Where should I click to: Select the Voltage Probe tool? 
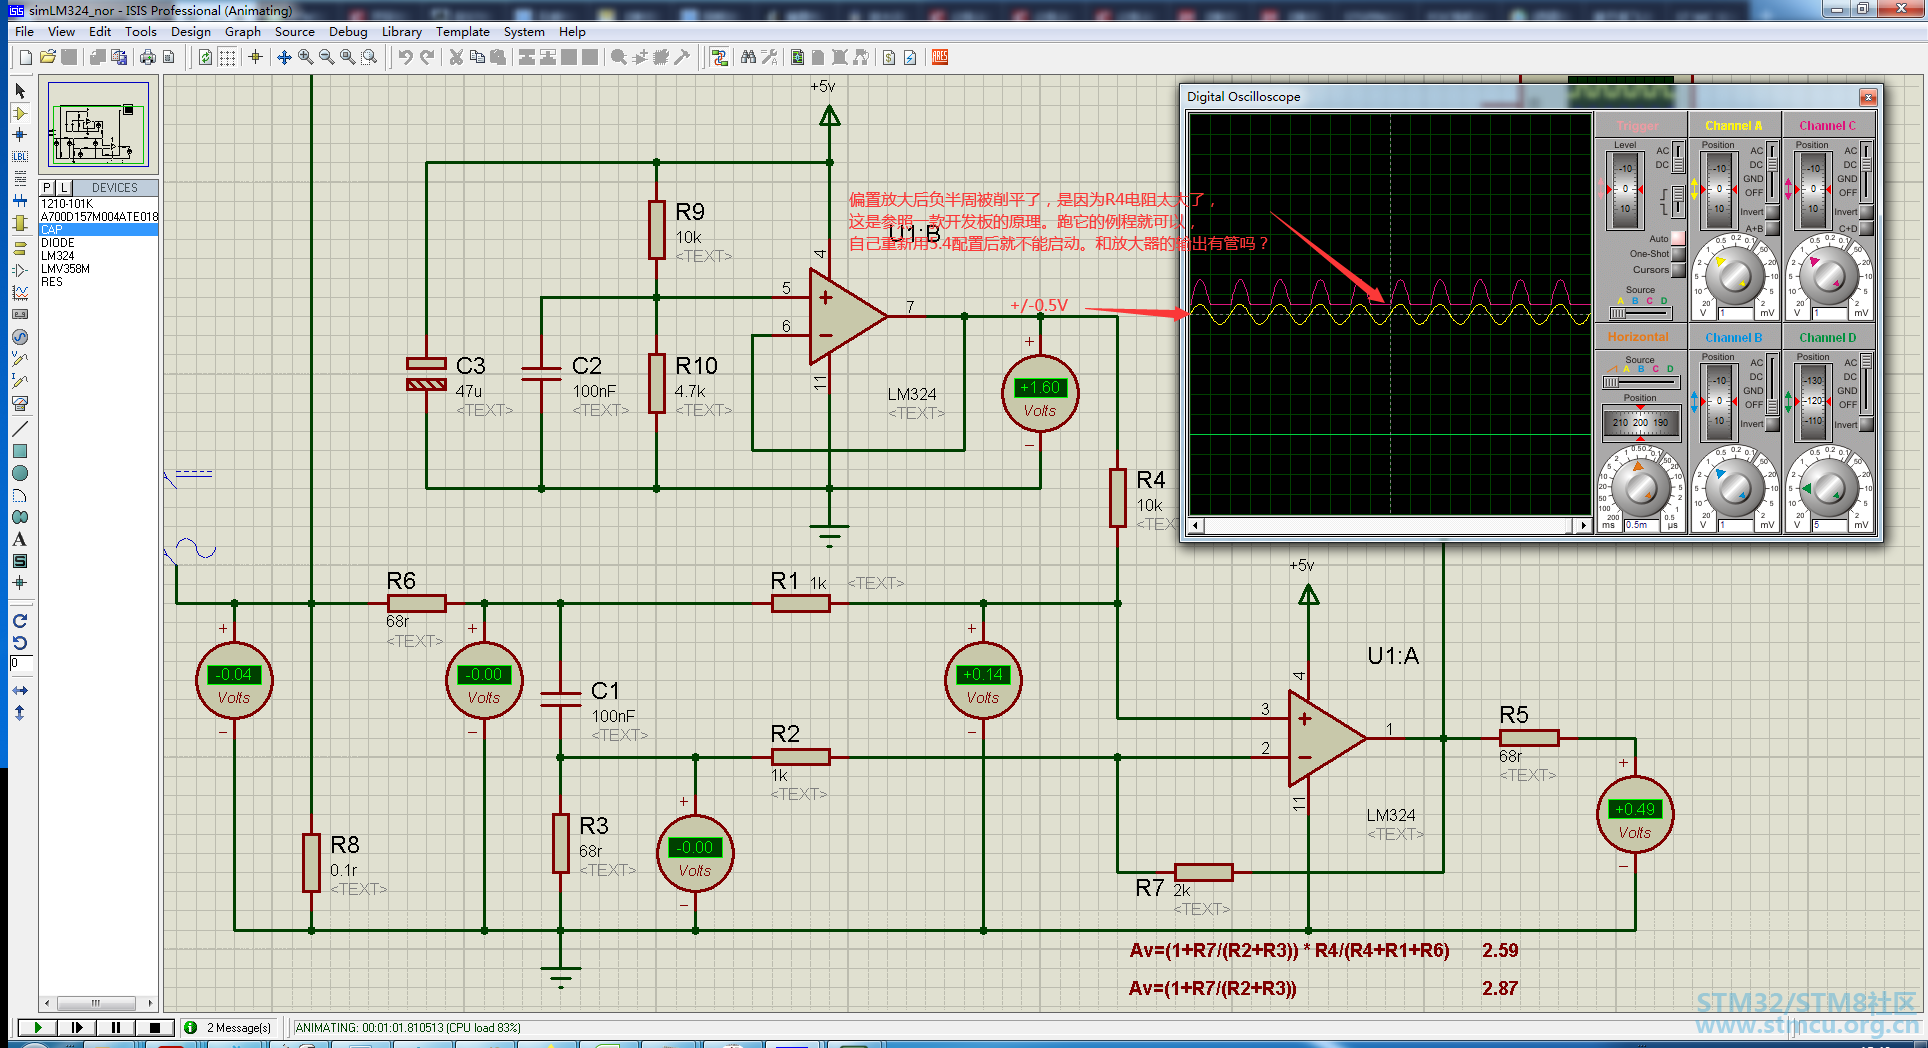pyautogui.click(x=20, y=359)
